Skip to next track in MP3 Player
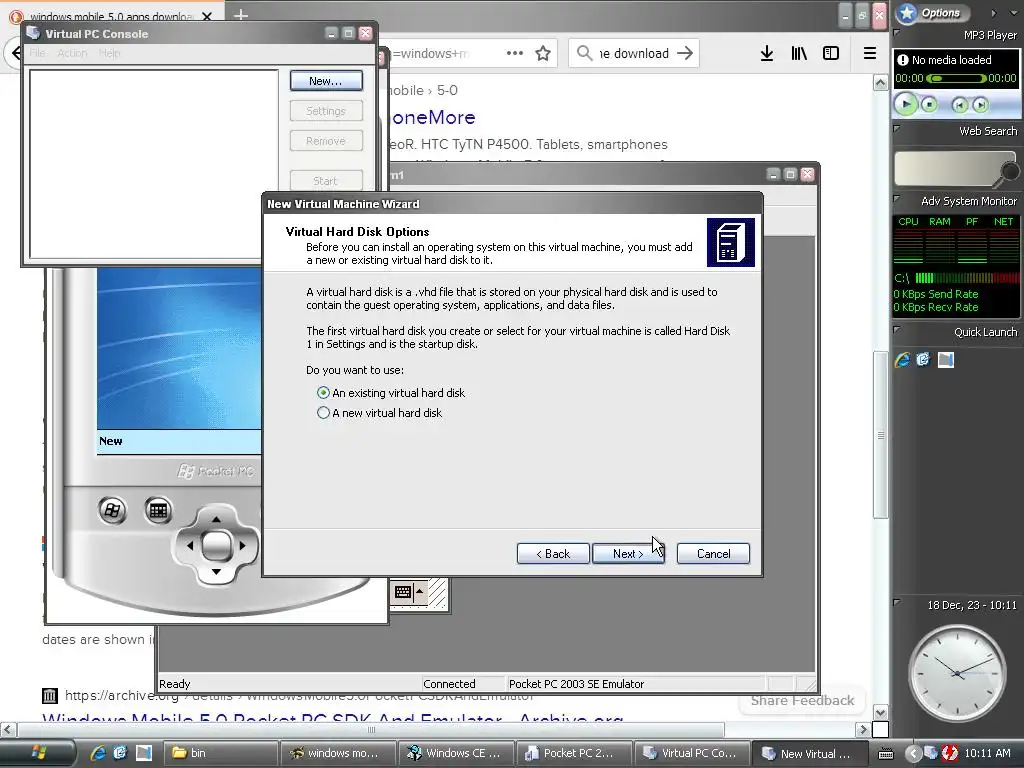The width and height of the screenshot is (1024, 768). (980, 104)
